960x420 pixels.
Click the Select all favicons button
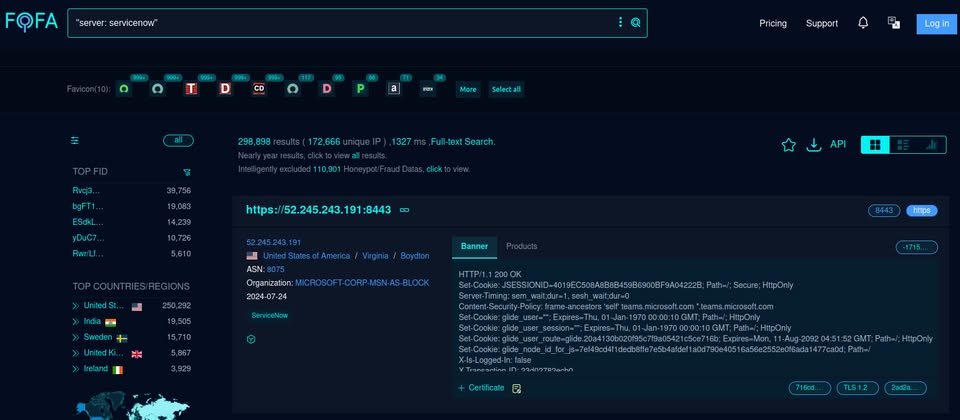click(x=506, y=89)
